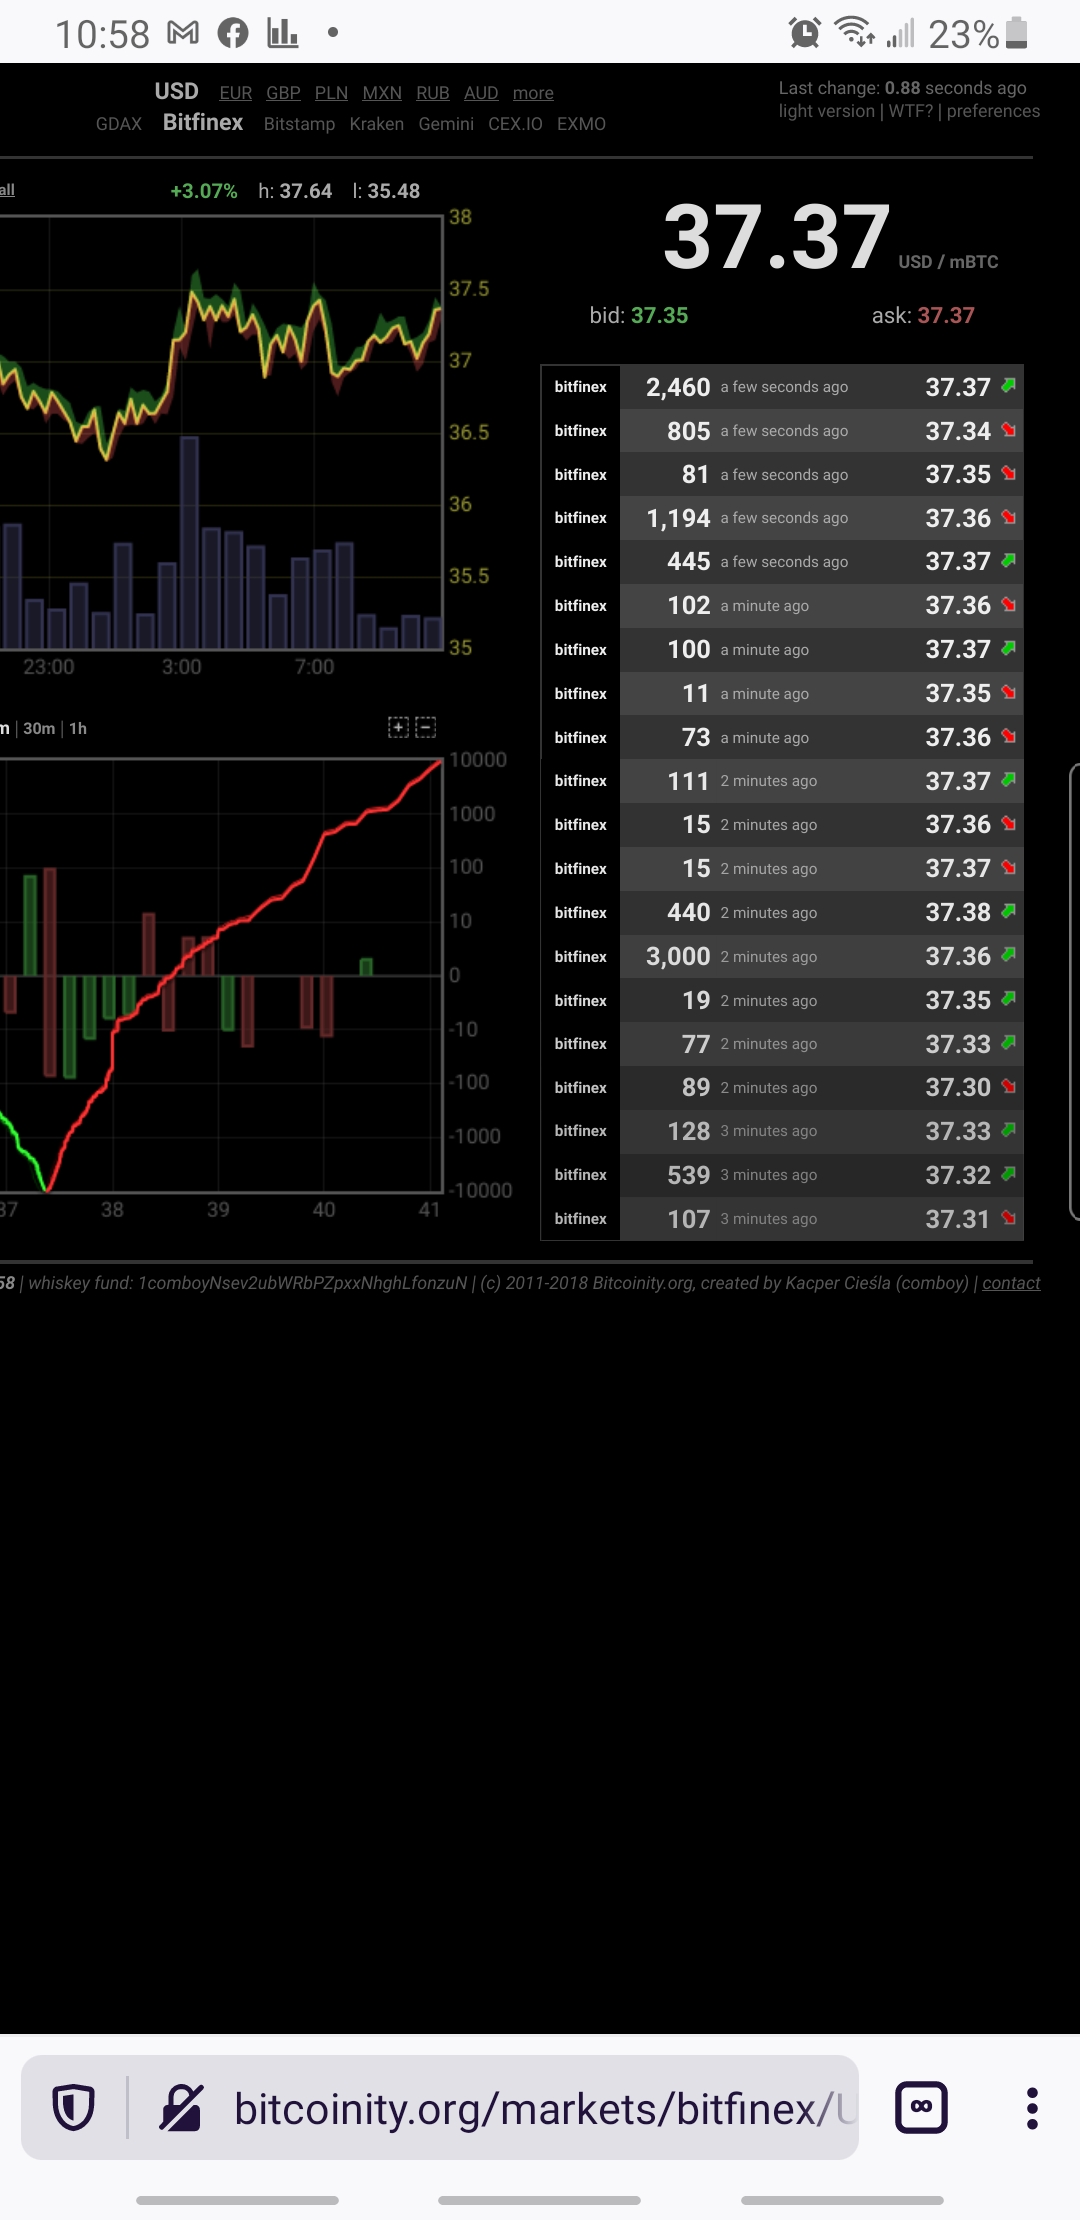Click the whiskey fund bitcoin address
The width and height of the screenshot is (1080, 2220).
(x=302, y=1283)
